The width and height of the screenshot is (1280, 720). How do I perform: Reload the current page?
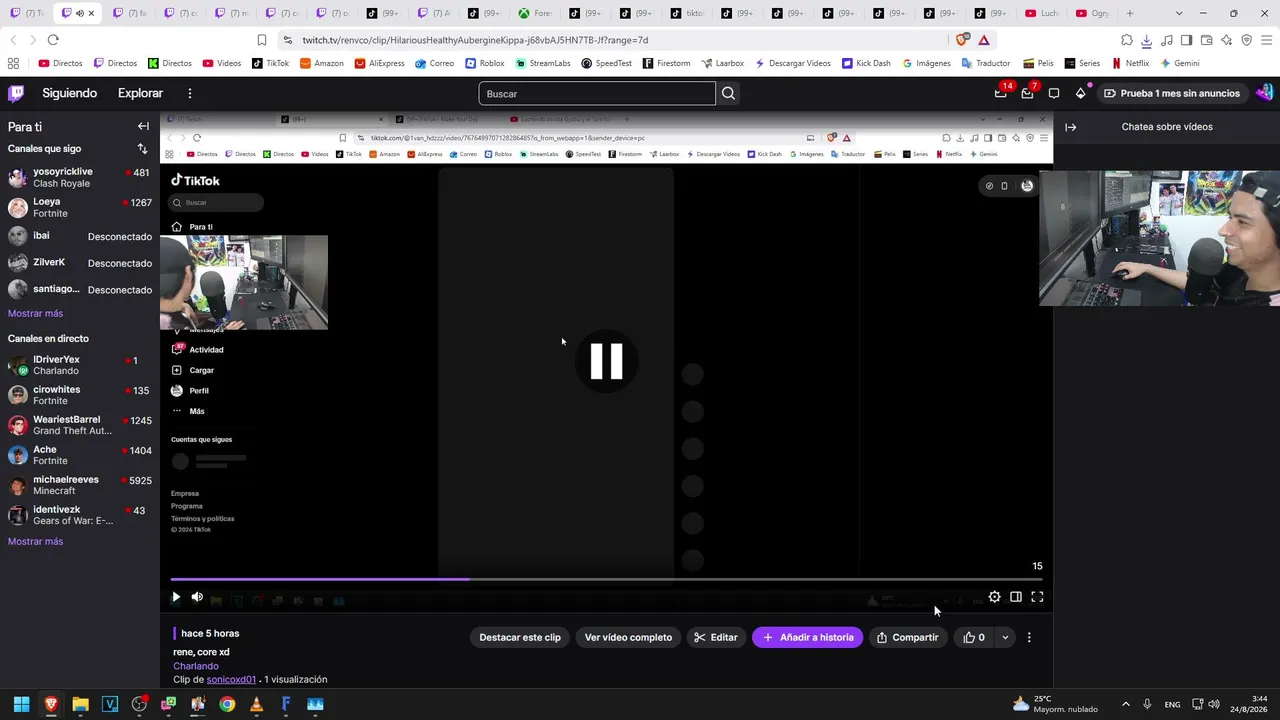(53, 40)
